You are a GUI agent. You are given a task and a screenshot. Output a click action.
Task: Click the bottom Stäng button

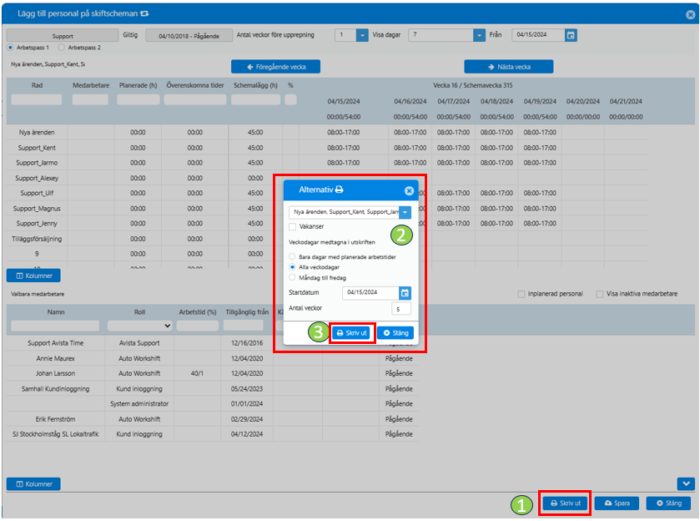coord(668,503)
